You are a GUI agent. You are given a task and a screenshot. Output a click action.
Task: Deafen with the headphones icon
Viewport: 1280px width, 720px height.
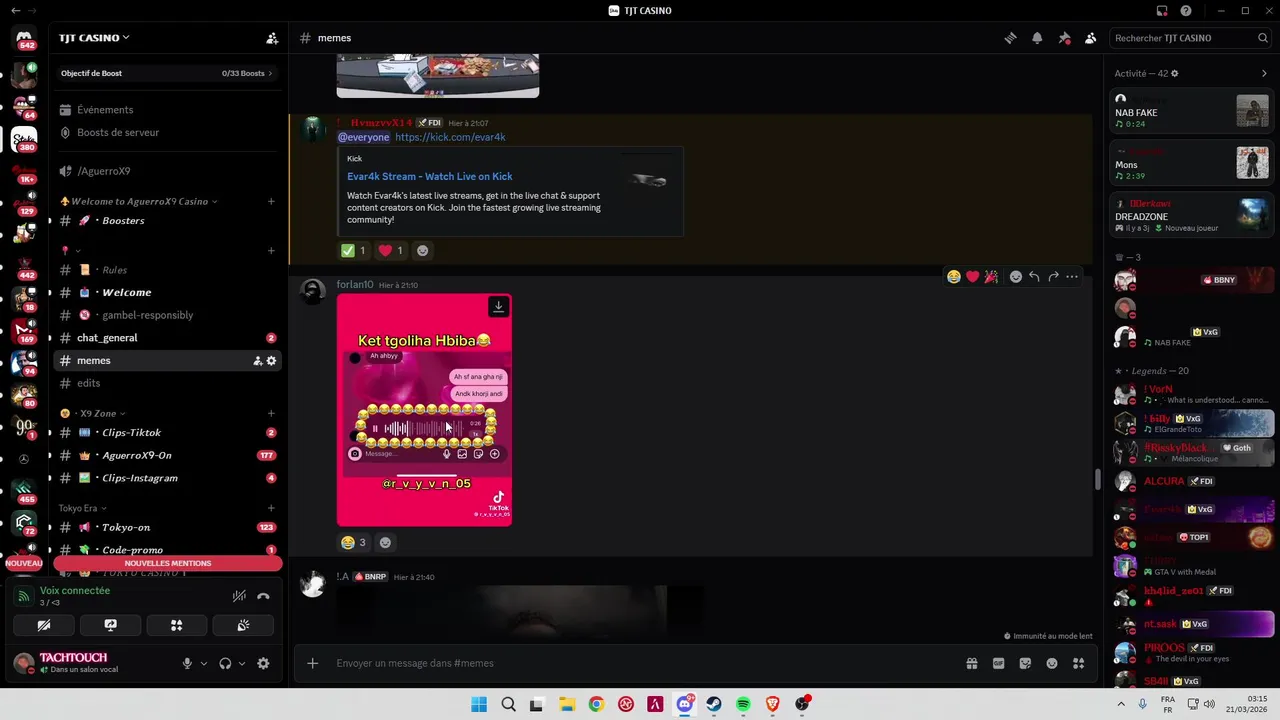[225, 663]
